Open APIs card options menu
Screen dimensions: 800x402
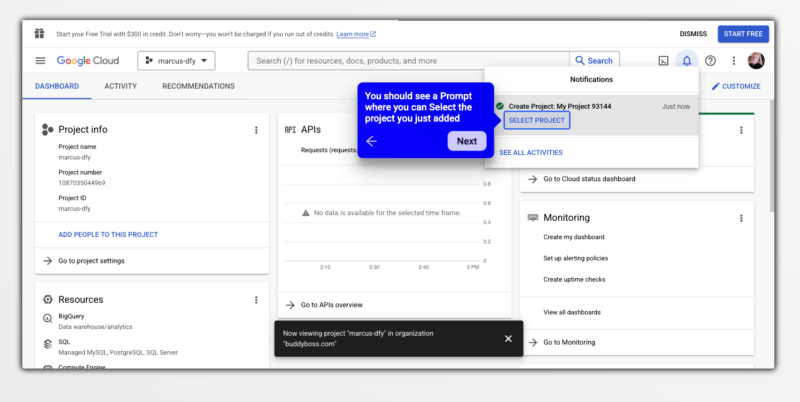[x=497, y=130]
